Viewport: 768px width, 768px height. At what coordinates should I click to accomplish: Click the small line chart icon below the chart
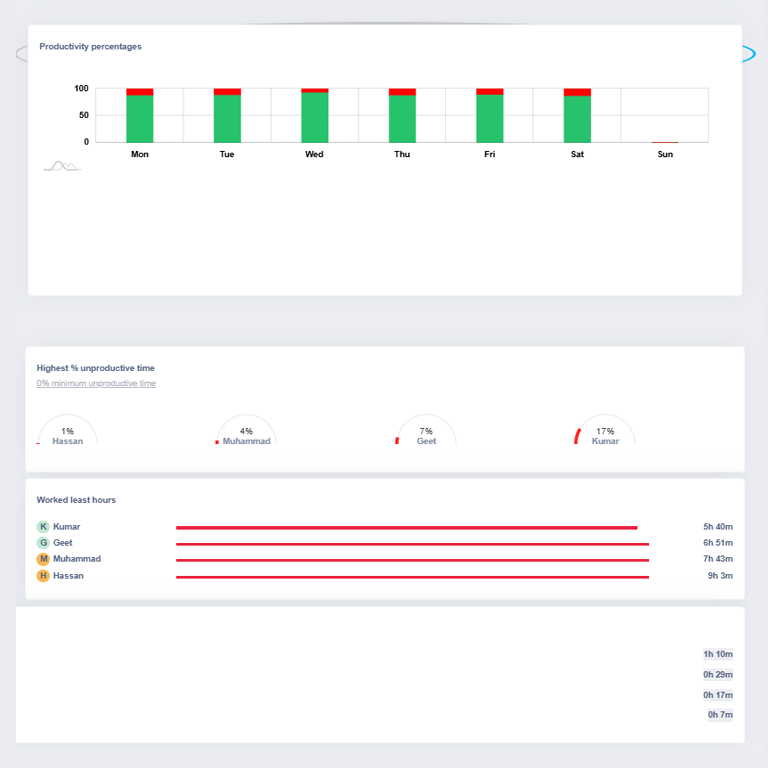point(62,166)
